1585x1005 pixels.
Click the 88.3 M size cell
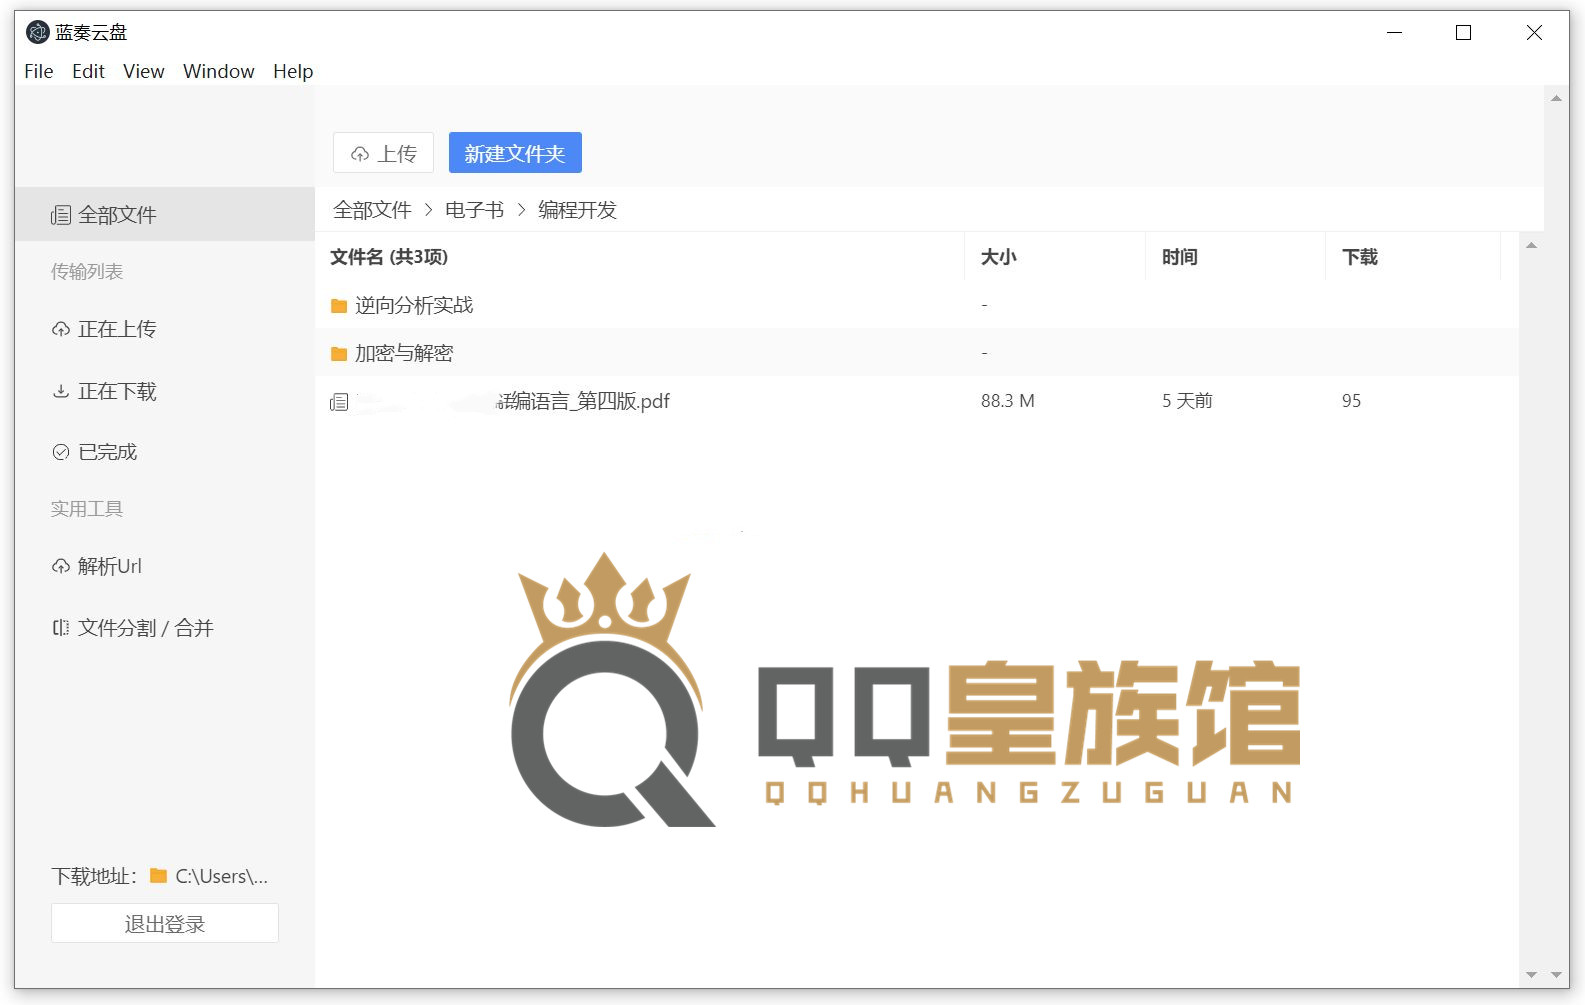[1008, 401]
